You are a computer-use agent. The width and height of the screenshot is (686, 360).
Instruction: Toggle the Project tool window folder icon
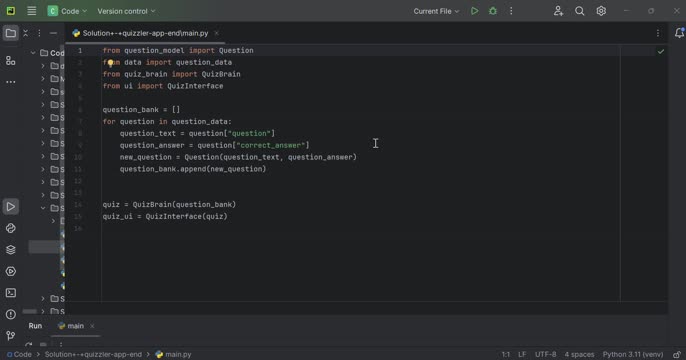coord(10,33)
